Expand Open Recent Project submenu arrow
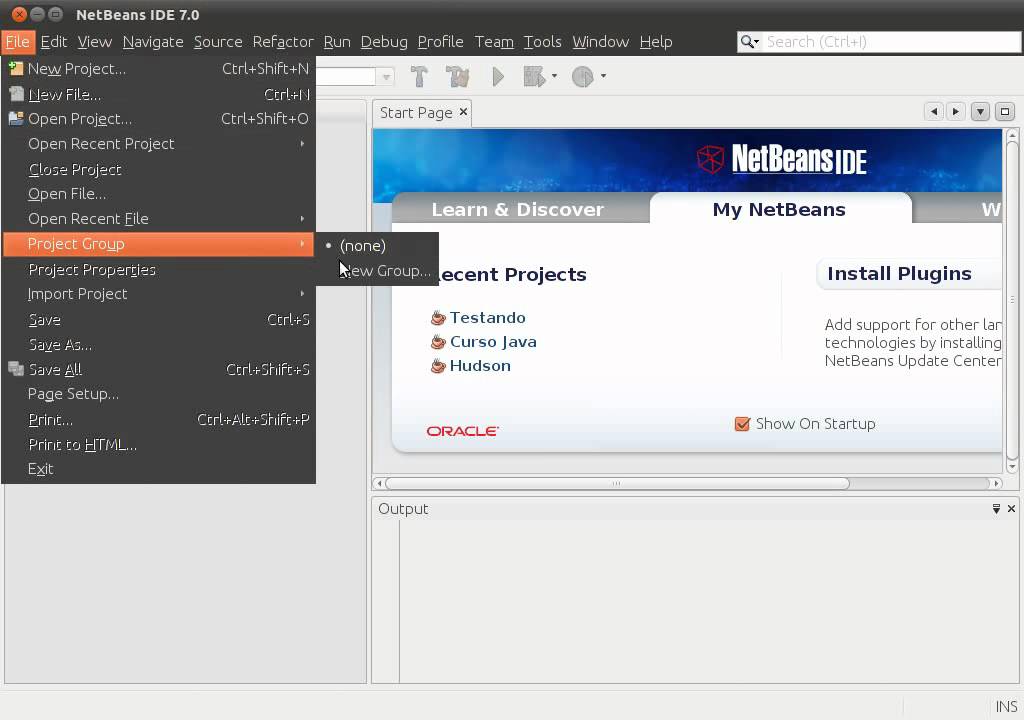Screen dimensions: 1024x720 302,143
